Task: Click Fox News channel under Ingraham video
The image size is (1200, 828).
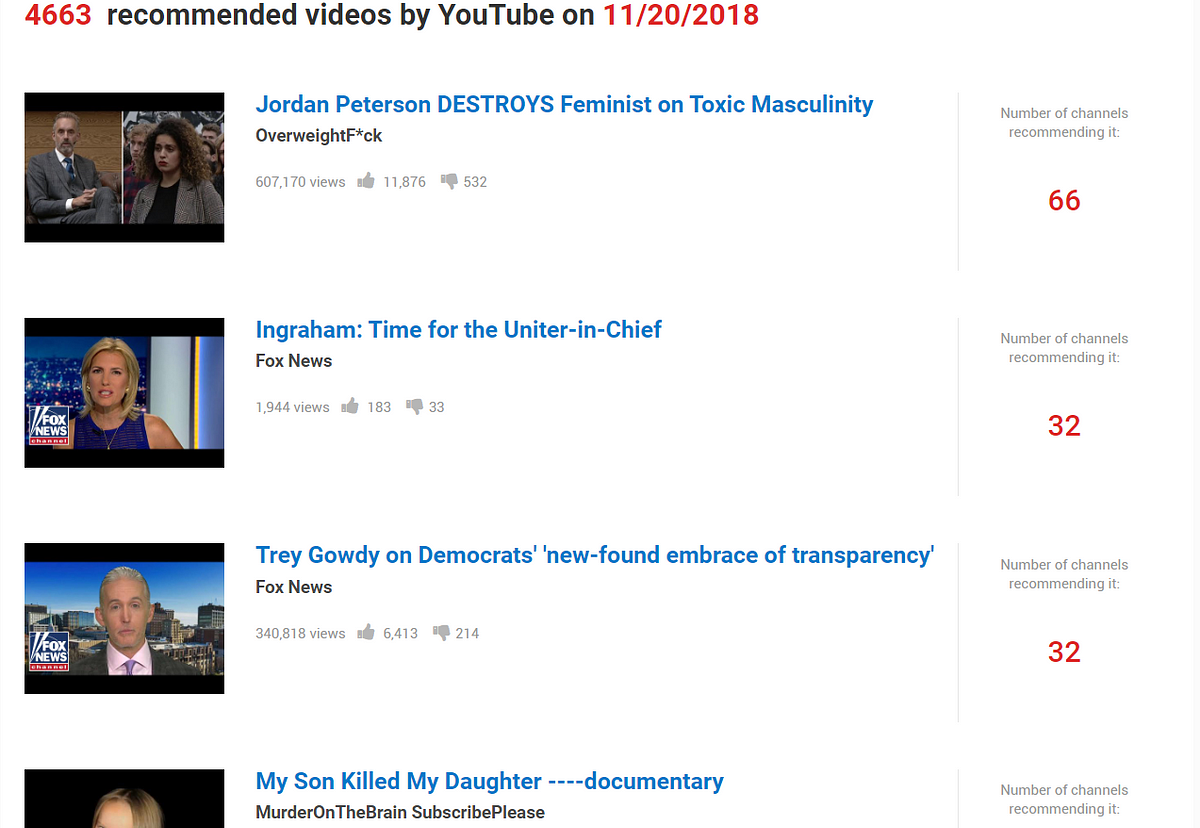Action: pos(294,361)
